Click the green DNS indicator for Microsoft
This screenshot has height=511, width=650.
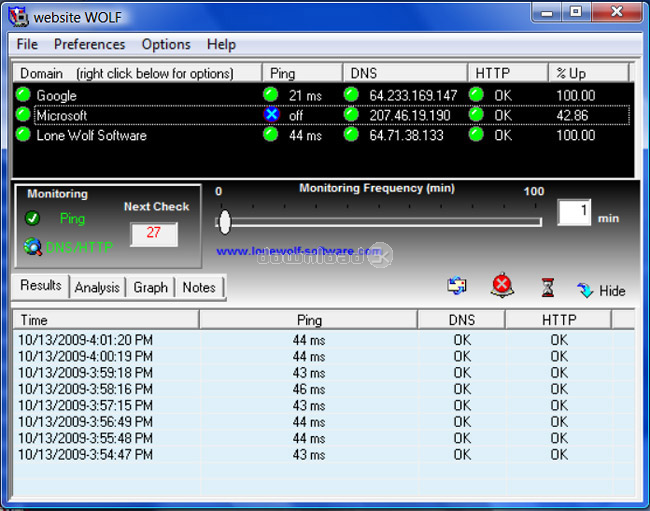(x=352, y=114)
